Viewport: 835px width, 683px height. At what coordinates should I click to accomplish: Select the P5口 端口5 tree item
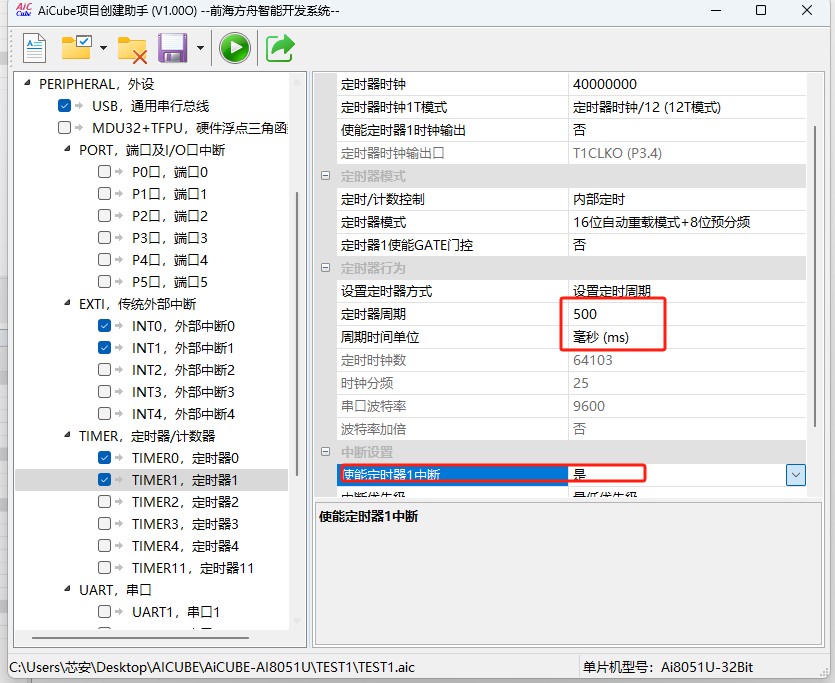(x=169, y=282)
